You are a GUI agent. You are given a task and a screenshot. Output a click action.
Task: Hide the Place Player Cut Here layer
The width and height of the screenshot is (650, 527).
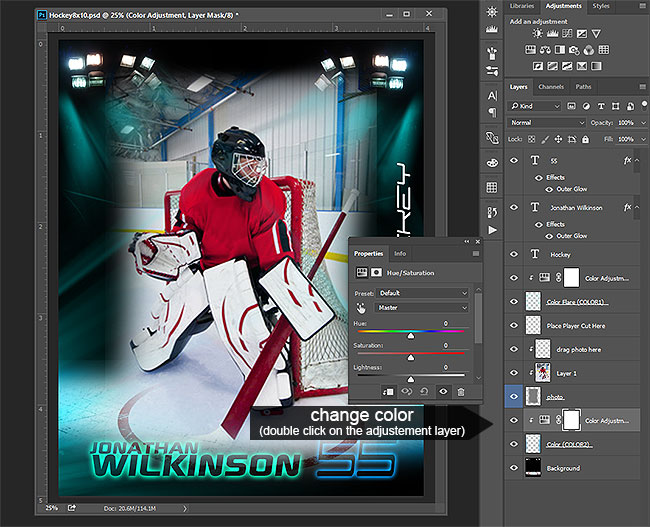(514, 325)
